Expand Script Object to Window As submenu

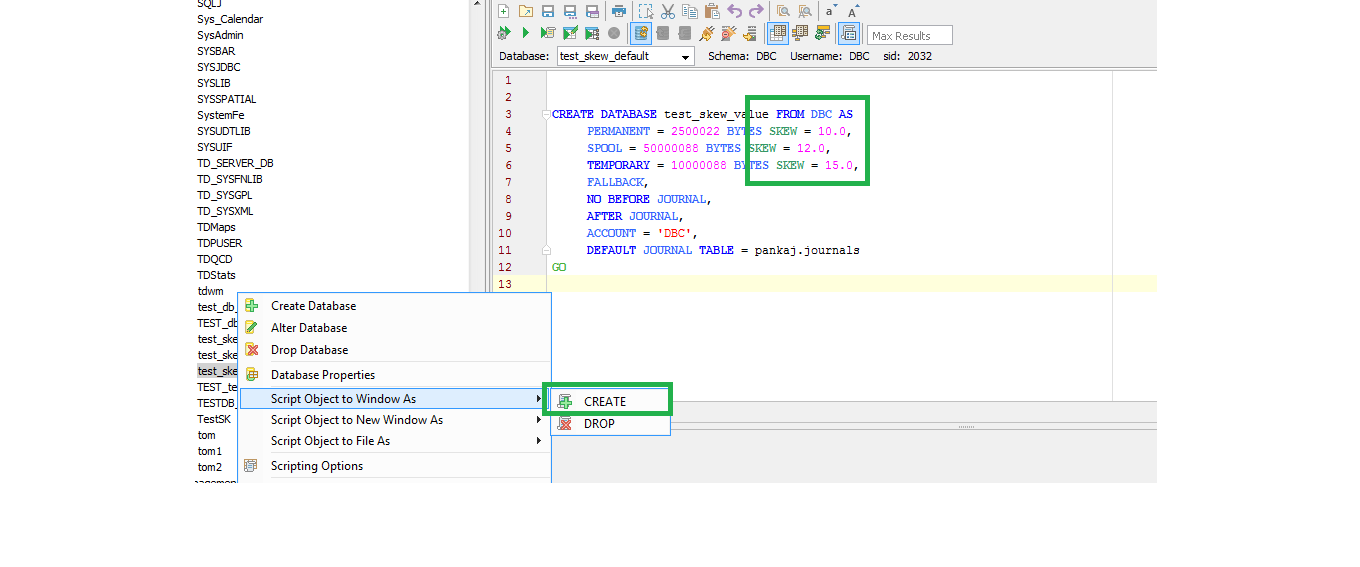tap(395, 398)
